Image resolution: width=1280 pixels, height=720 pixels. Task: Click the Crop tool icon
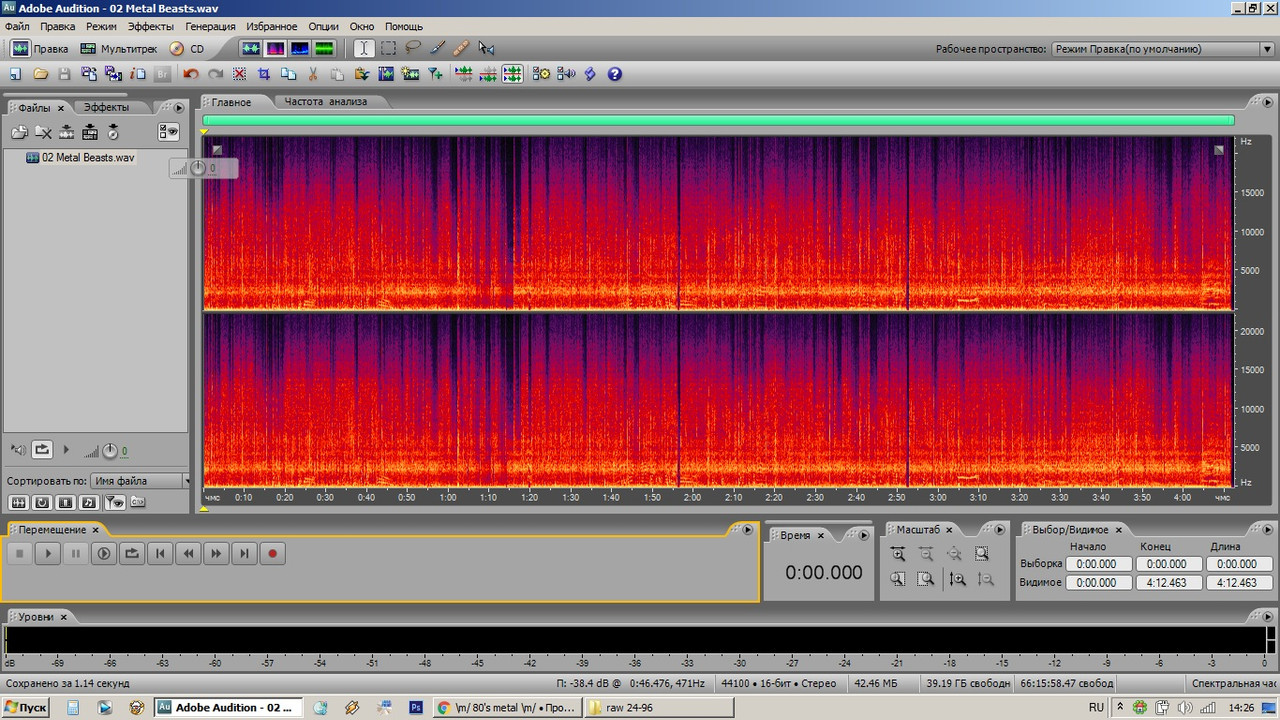point(264,74)
